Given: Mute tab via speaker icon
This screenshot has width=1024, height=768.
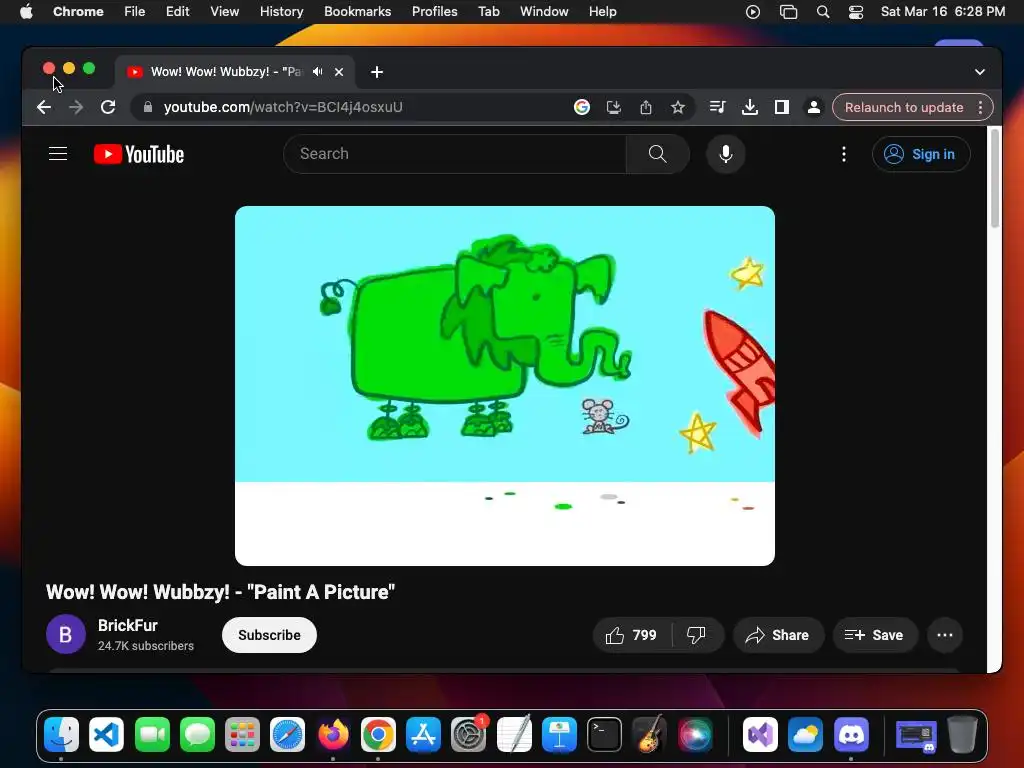Looking at the screenshot, I should 317,72.
